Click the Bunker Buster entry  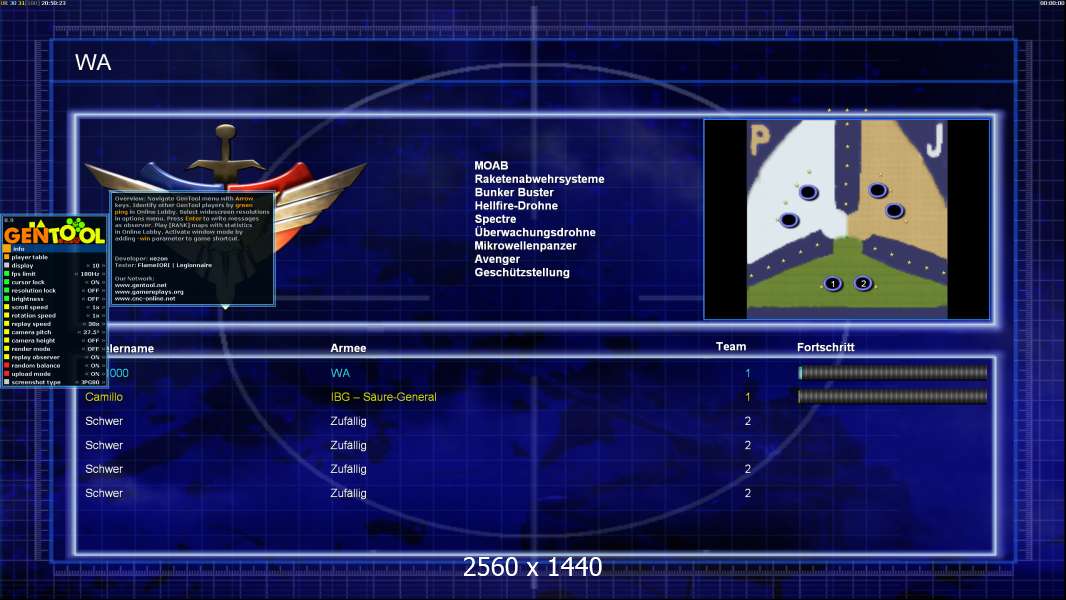click(x=514, y=192)
